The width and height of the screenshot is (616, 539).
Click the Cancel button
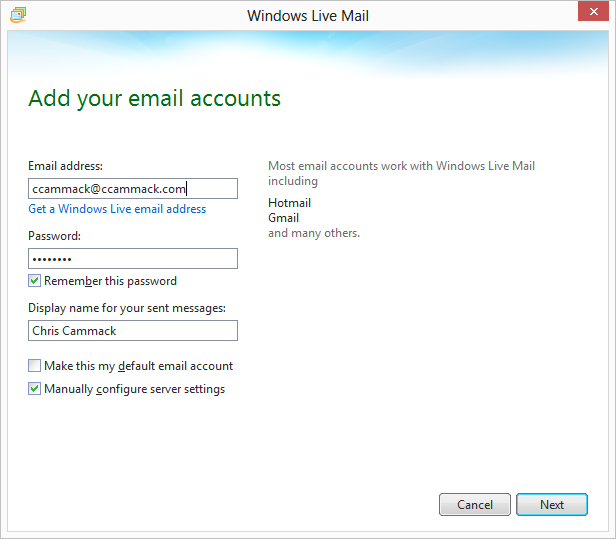(x=475, y=504)
